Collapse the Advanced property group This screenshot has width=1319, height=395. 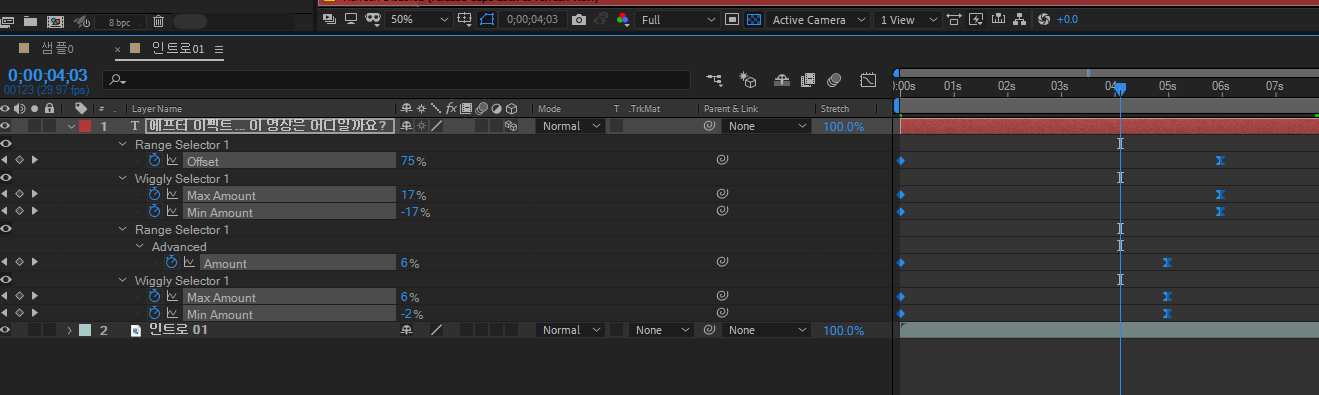(140, 246)
